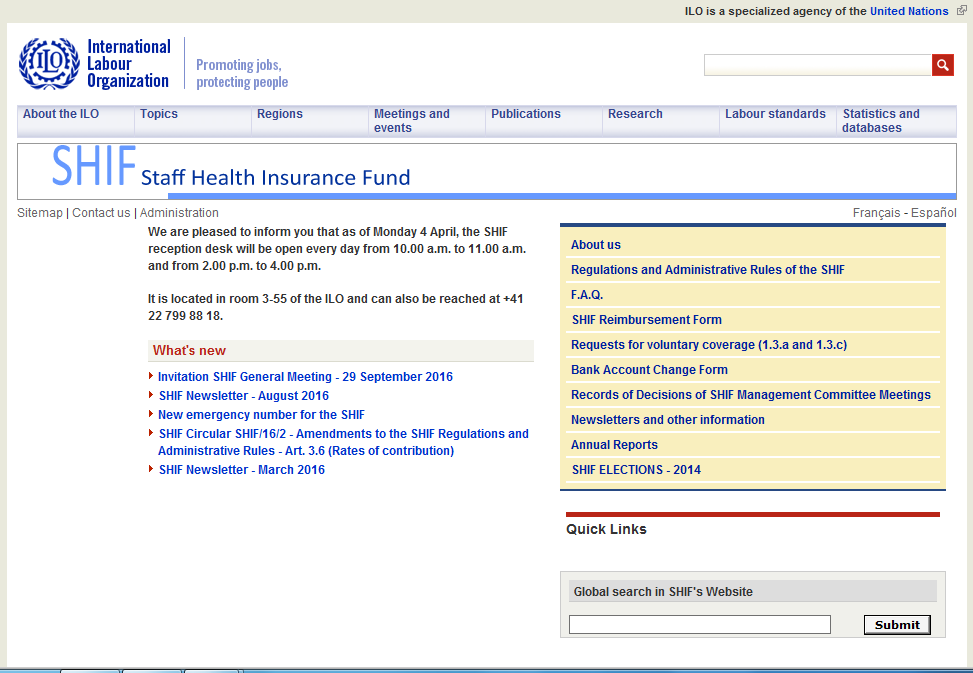Open the Statistics and databases menu

pos(881,121)
